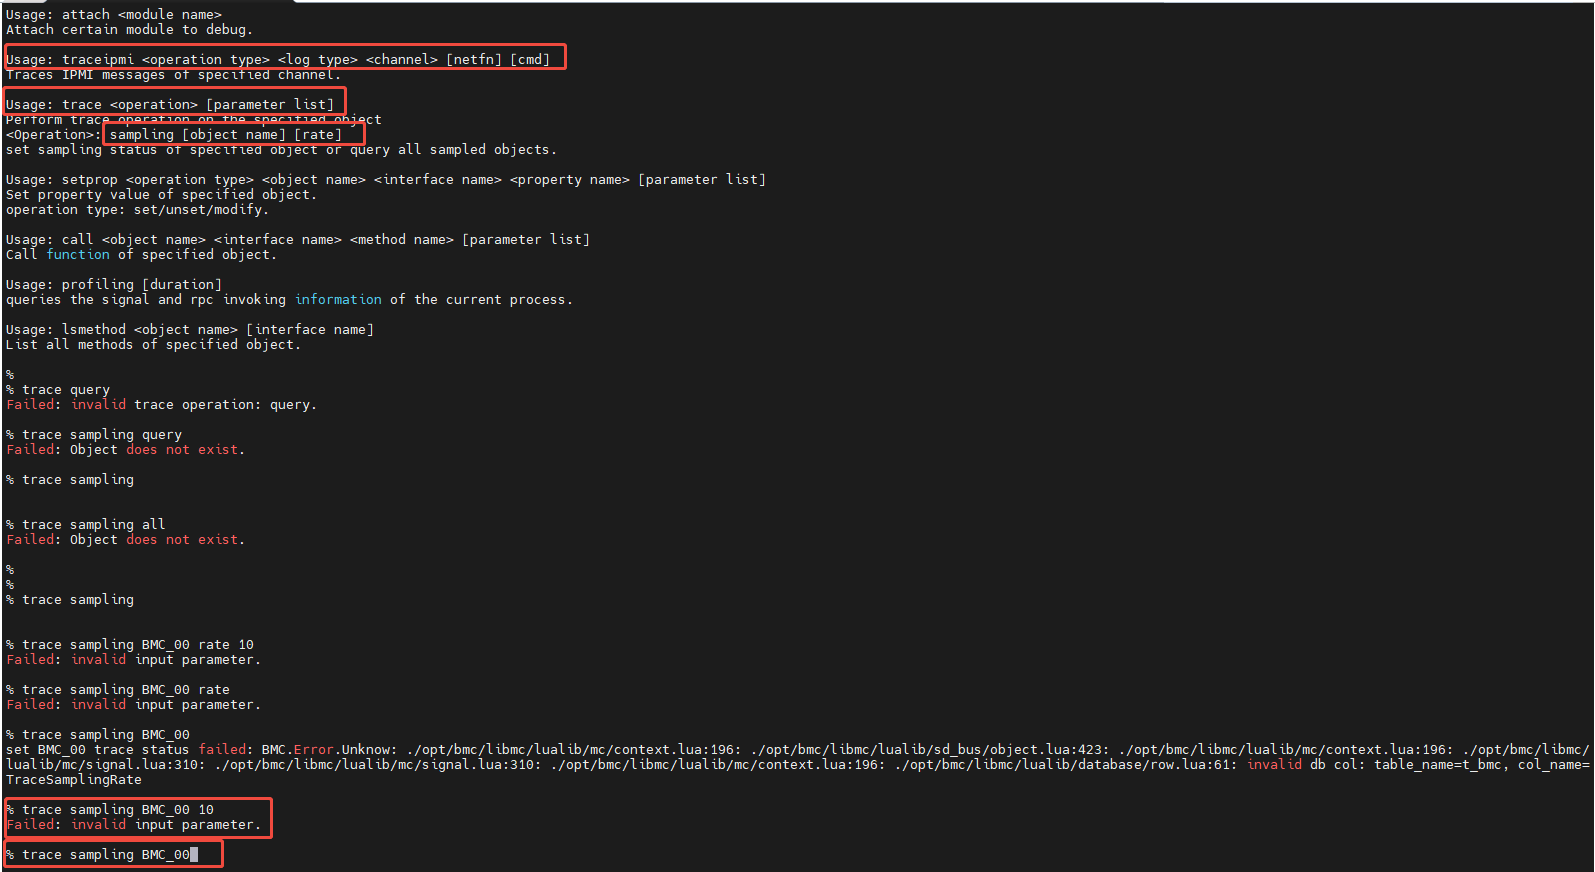This screenshot has height=872, width=1595.
Task: Click the "trace sampling all" command
Action: tap(94, 525)
